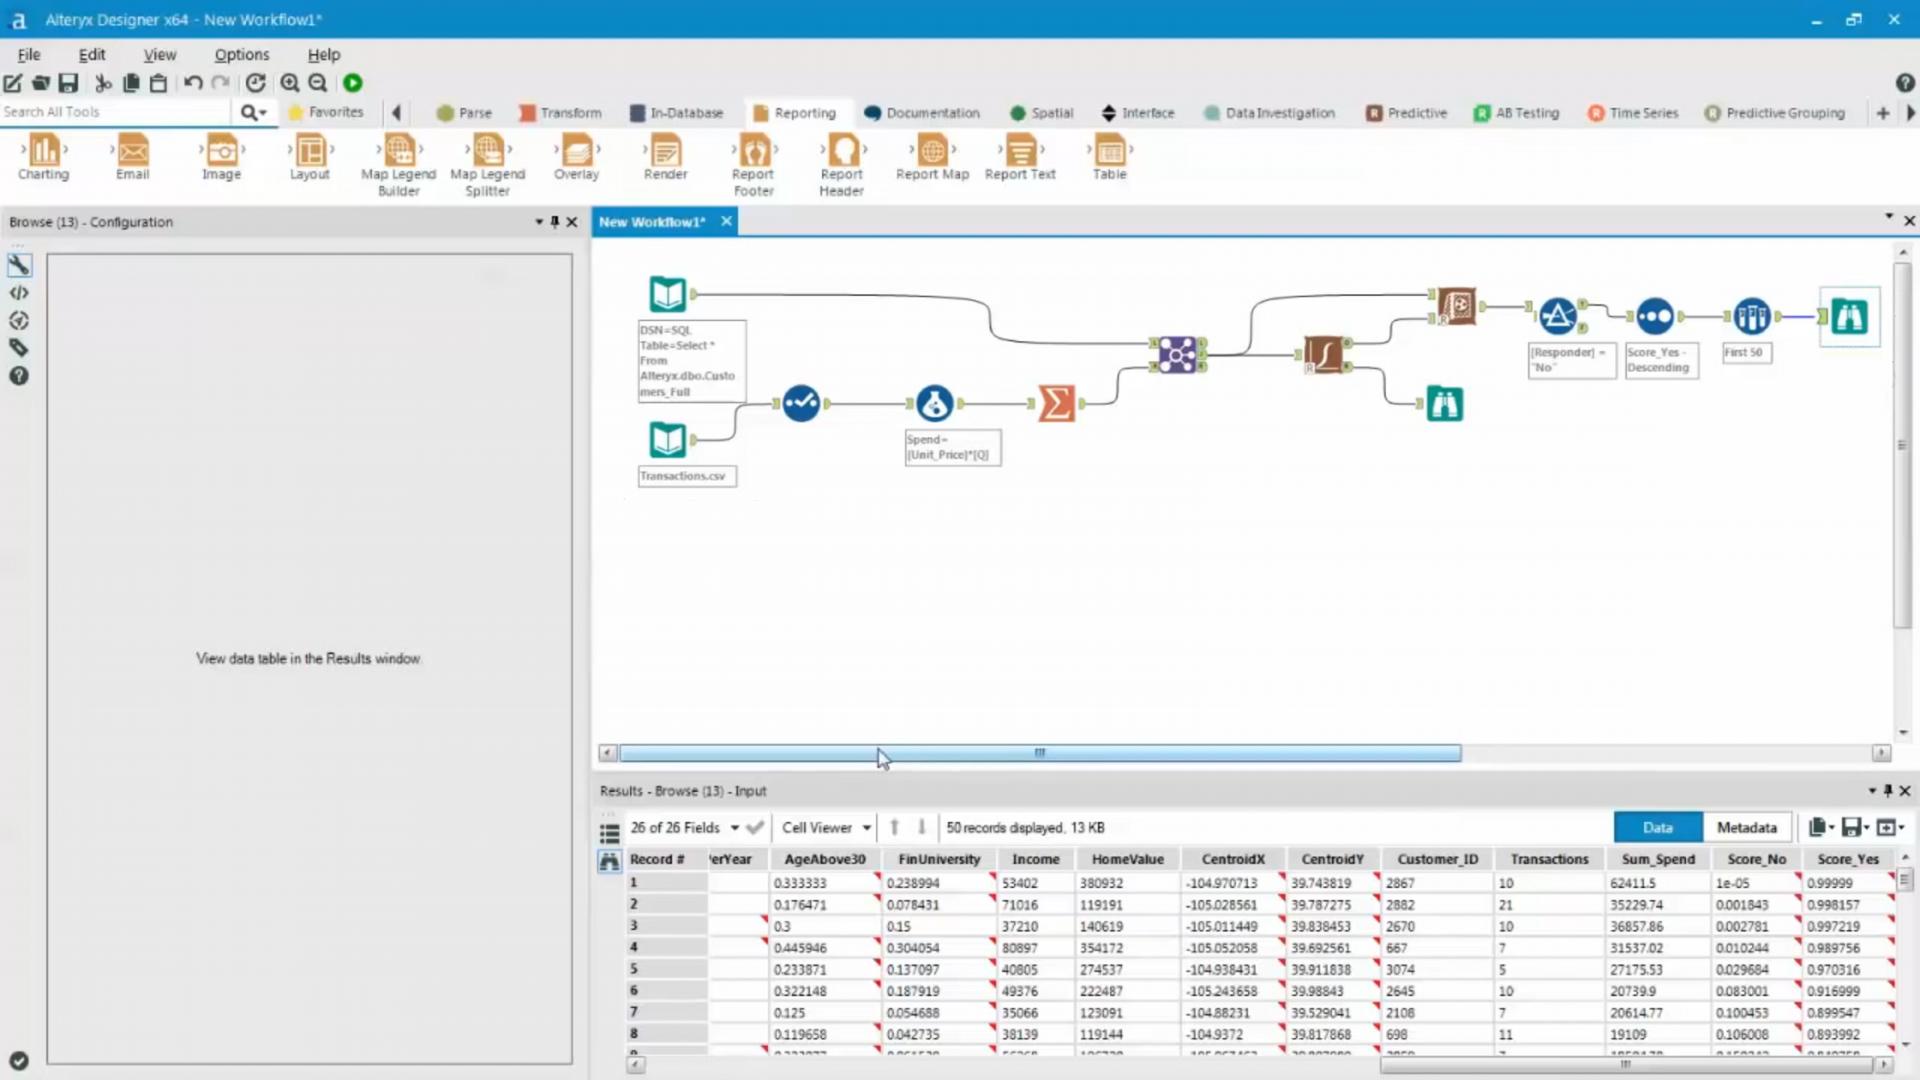Click the Undo arrow in the toolbar
Screen dimensions: 1920x1080
(193, 83)
